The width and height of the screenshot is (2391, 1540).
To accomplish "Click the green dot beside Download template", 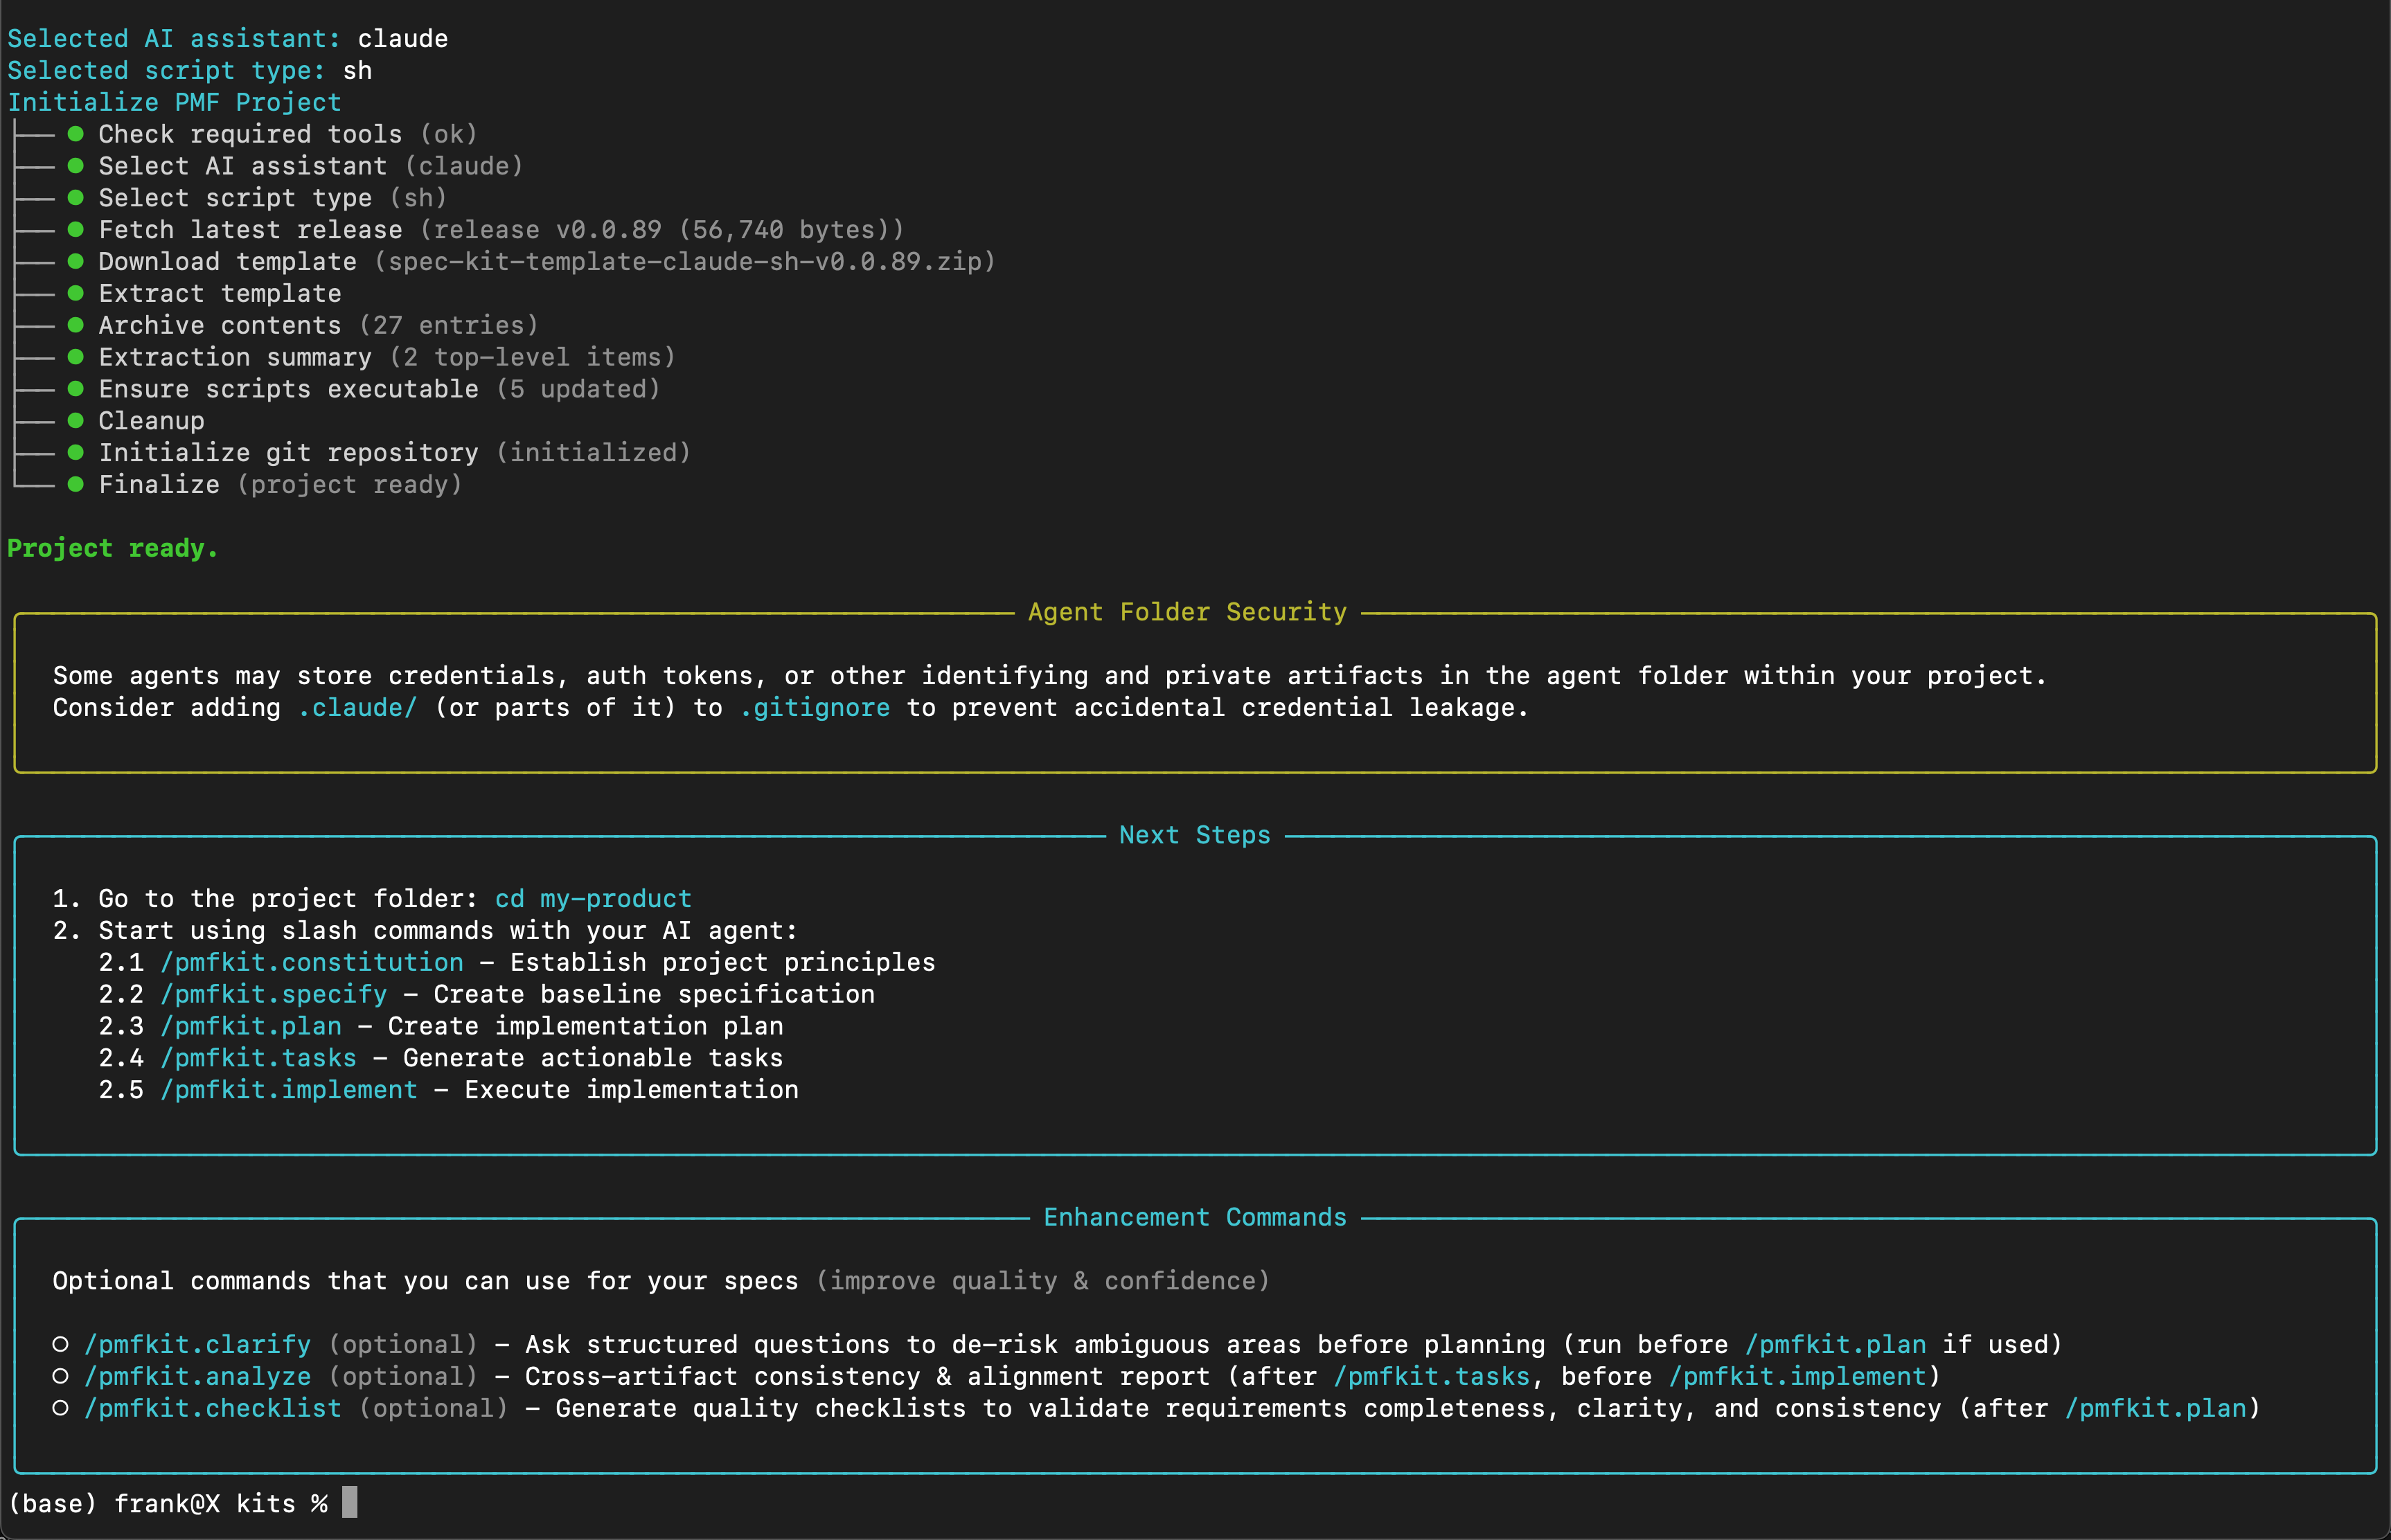I will pos(76,261).
